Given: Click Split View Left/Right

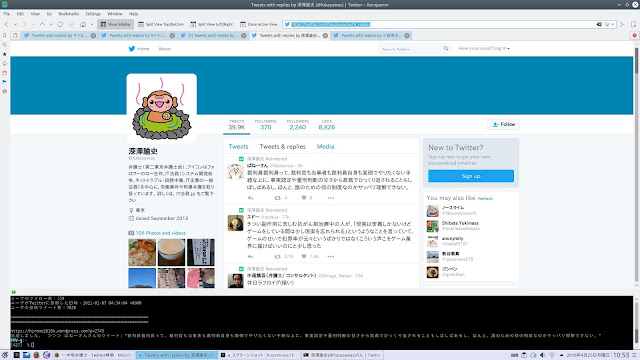Looking at the screenshot, I should click(212, 24).
